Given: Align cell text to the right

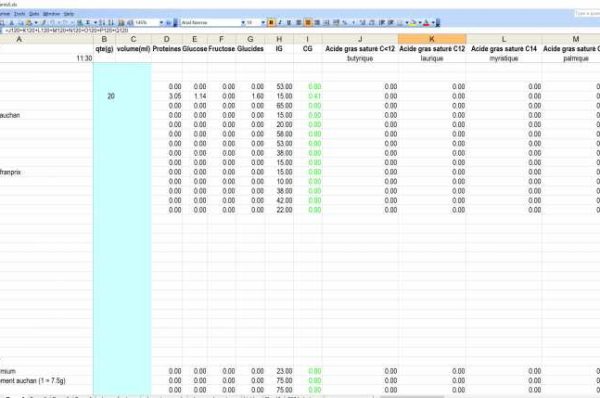Looking at the screenshot, I should 317,23.
